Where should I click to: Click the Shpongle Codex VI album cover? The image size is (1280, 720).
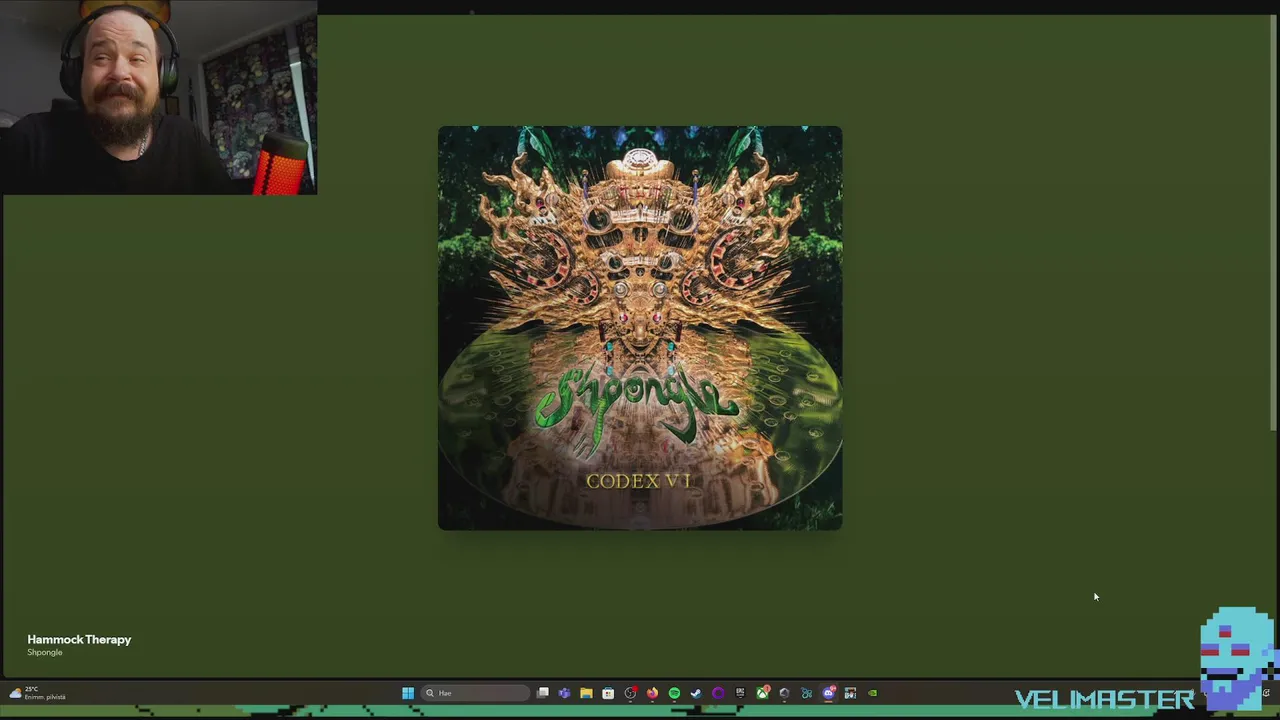click(640, 328)
